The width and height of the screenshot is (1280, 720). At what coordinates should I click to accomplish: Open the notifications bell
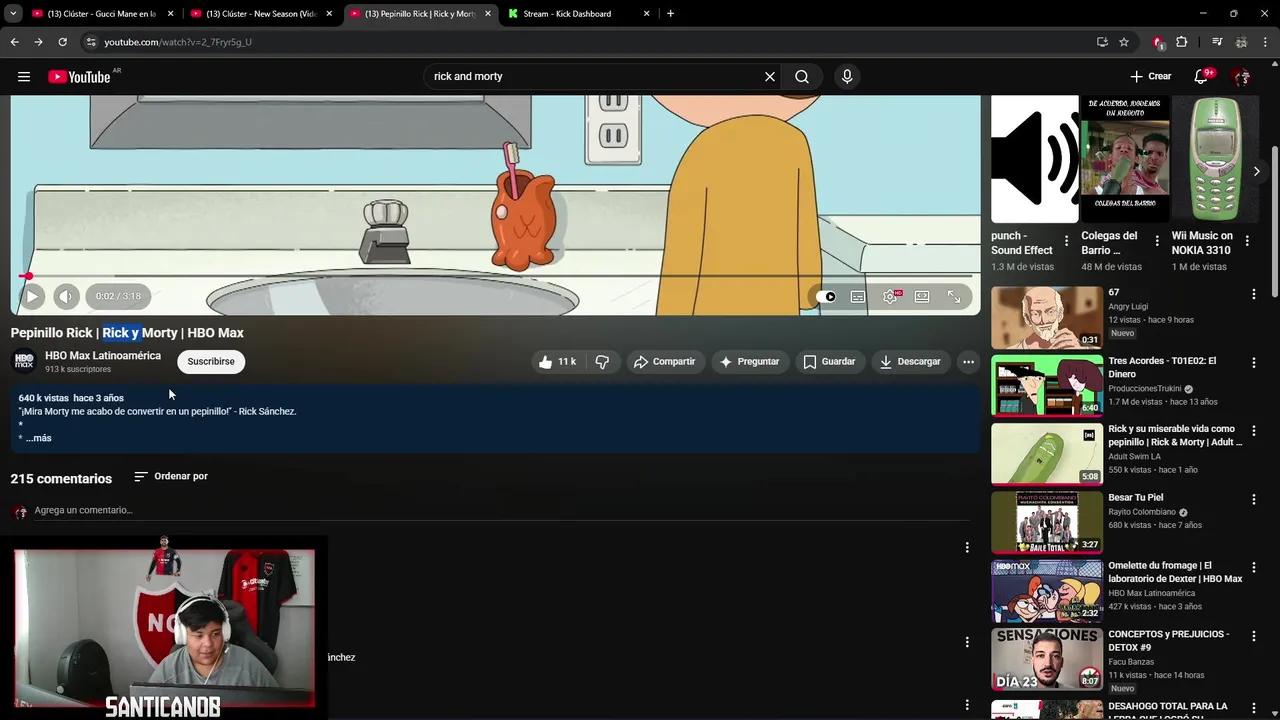(1202, 77)
